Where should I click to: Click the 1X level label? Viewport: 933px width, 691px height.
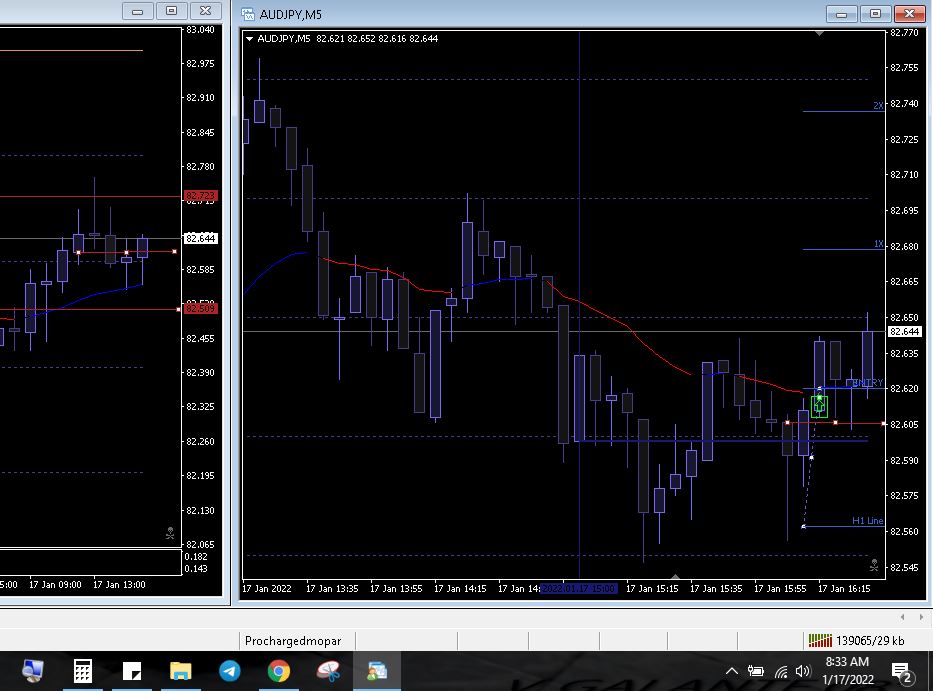878,244
